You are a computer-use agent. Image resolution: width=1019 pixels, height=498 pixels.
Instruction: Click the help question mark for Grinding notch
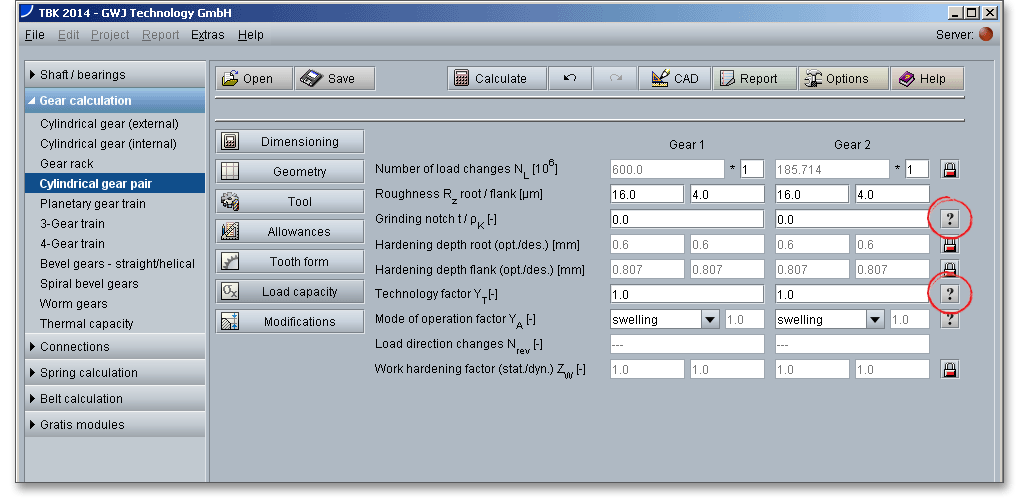(950, 218)
